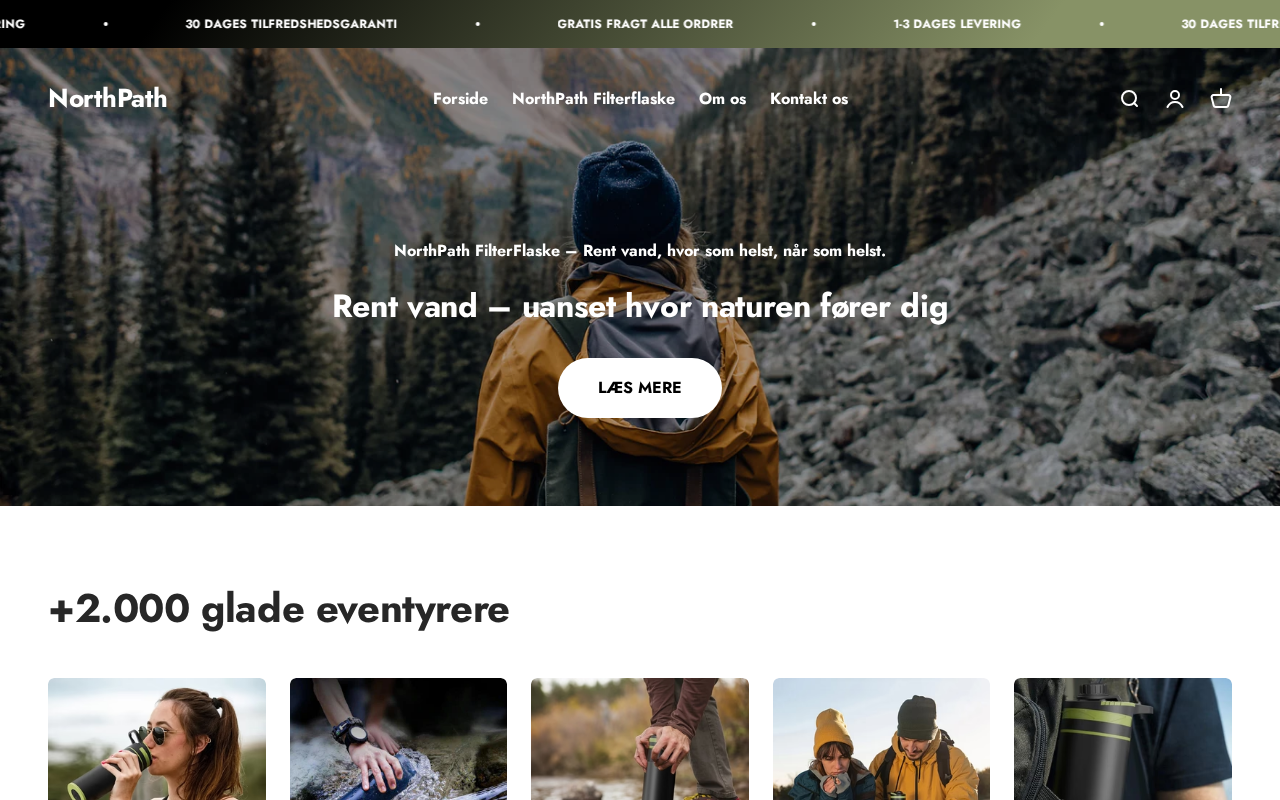This screenshot has height=800, width=1280.
Task: Open the account login icon
Action: pos(1175,98)
